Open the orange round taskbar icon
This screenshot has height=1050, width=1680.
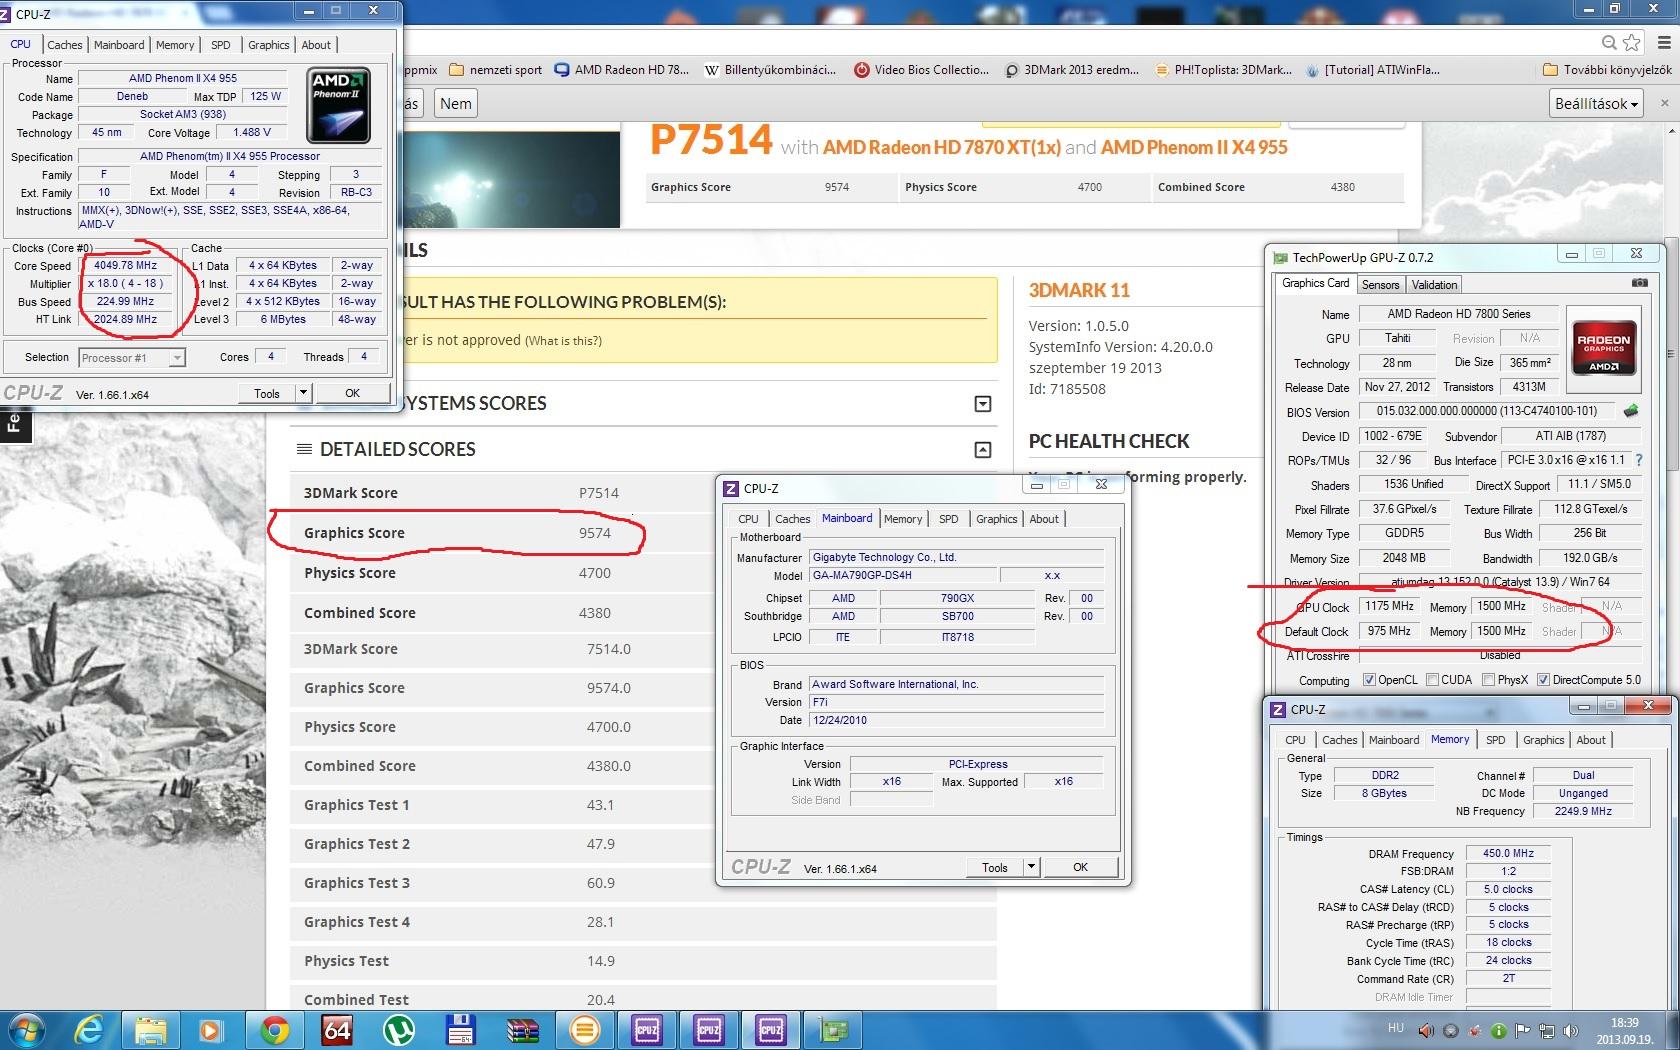(x=585, y=1030)
